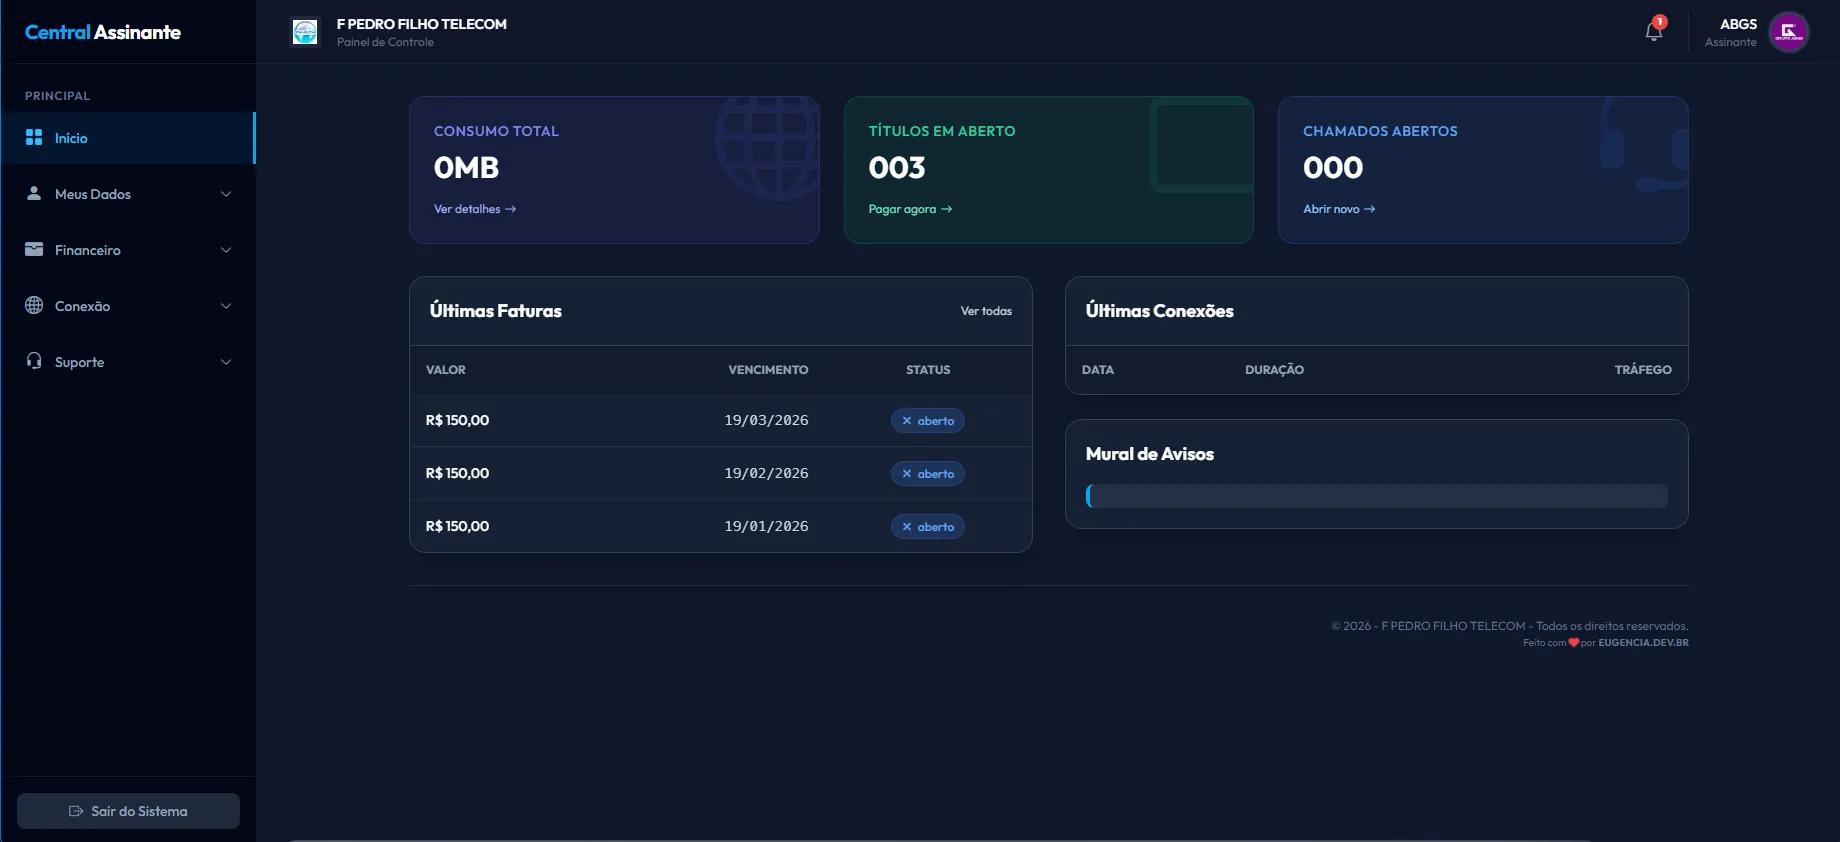The height and width of the screenshot is (842, 1840).
Task: Click the Financeiro wallet icon
Action: [34, 250]
